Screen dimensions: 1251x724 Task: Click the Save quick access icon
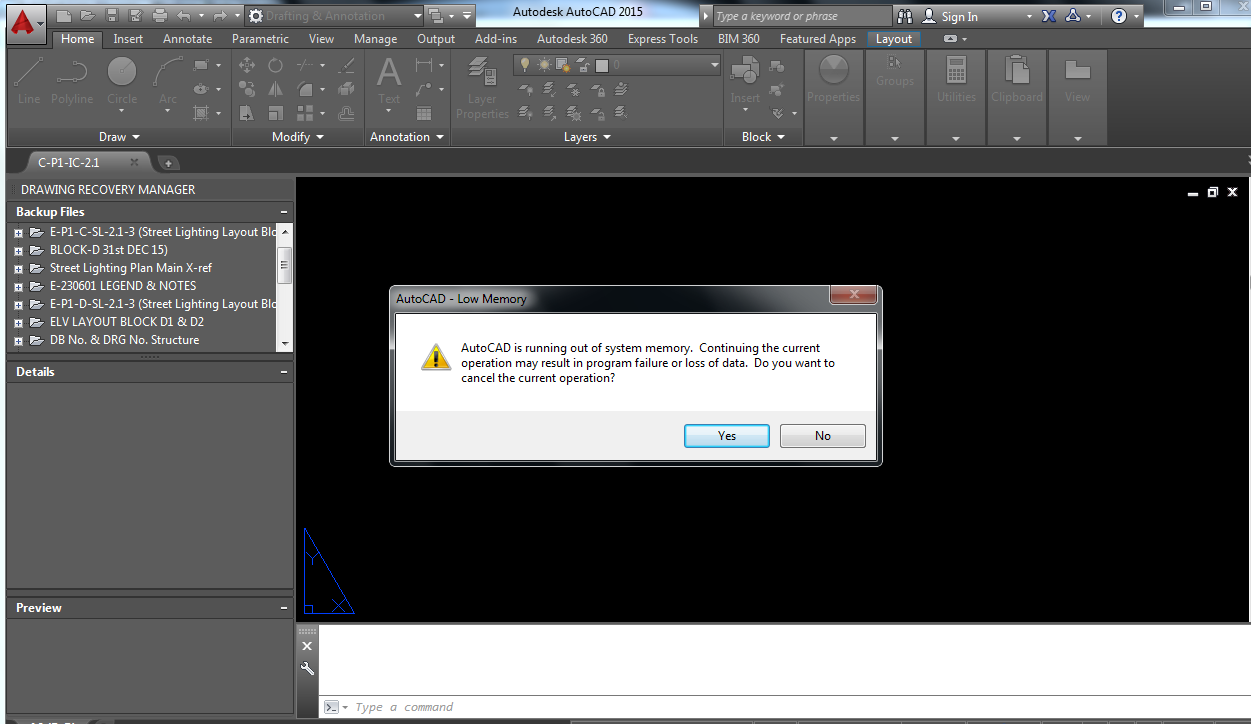coord(111,16)
